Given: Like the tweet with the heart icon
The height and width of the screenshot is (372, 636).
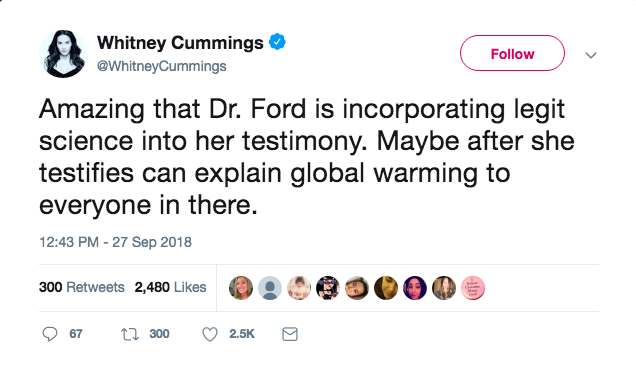Looking at the screenshot, I should 210,334.
